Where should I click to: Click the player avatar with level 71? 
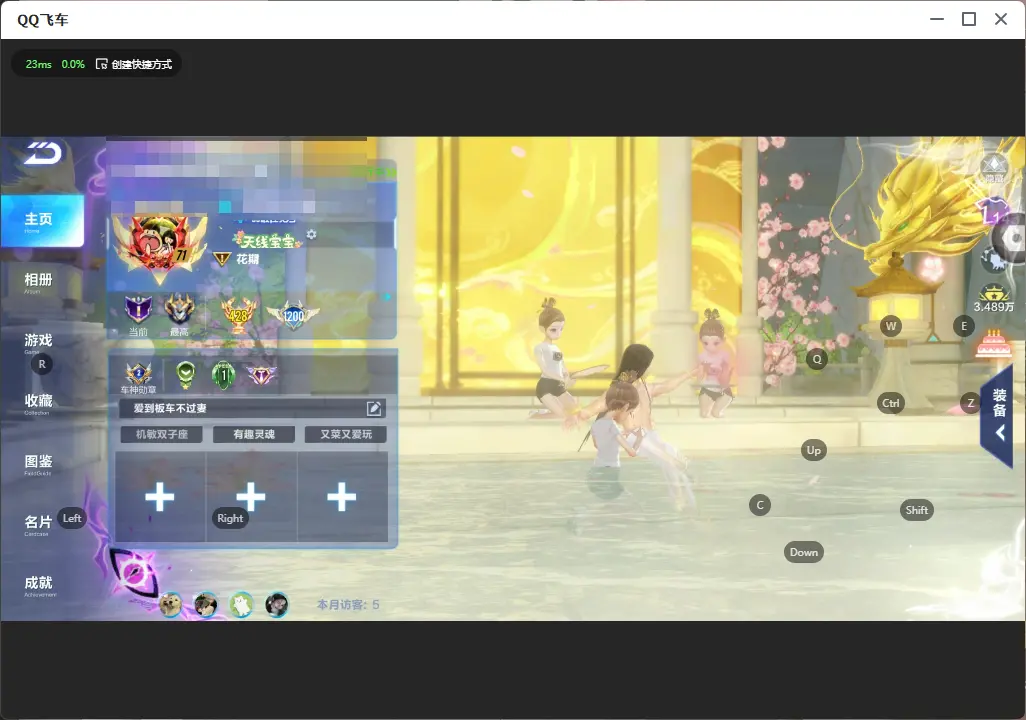(x=160, y=247)
